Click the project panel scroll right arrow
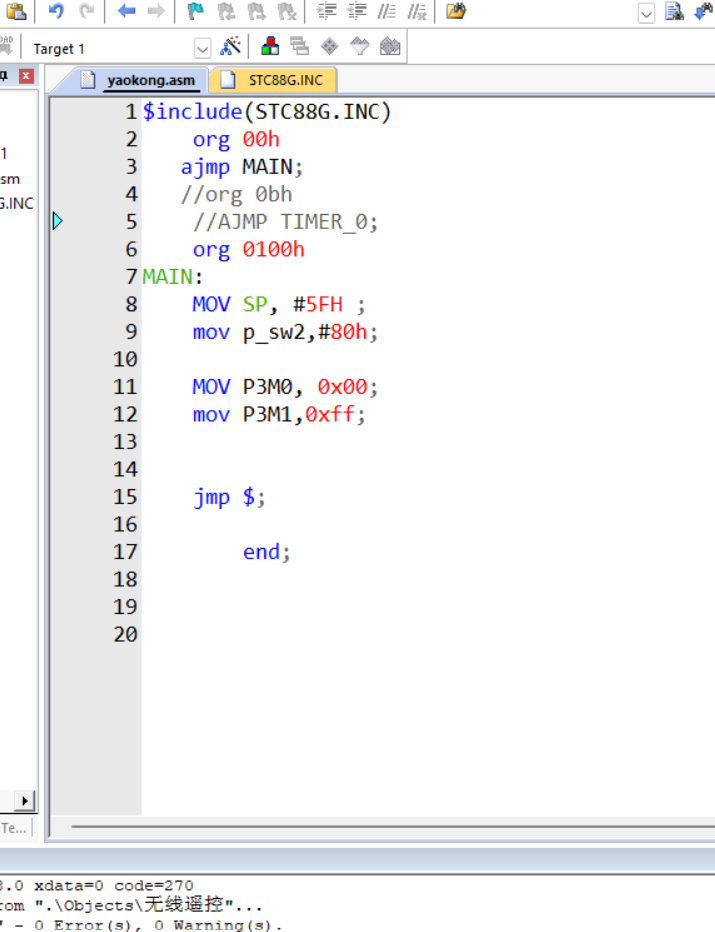This screenshot has height=932, width=715. pos(24,801)
